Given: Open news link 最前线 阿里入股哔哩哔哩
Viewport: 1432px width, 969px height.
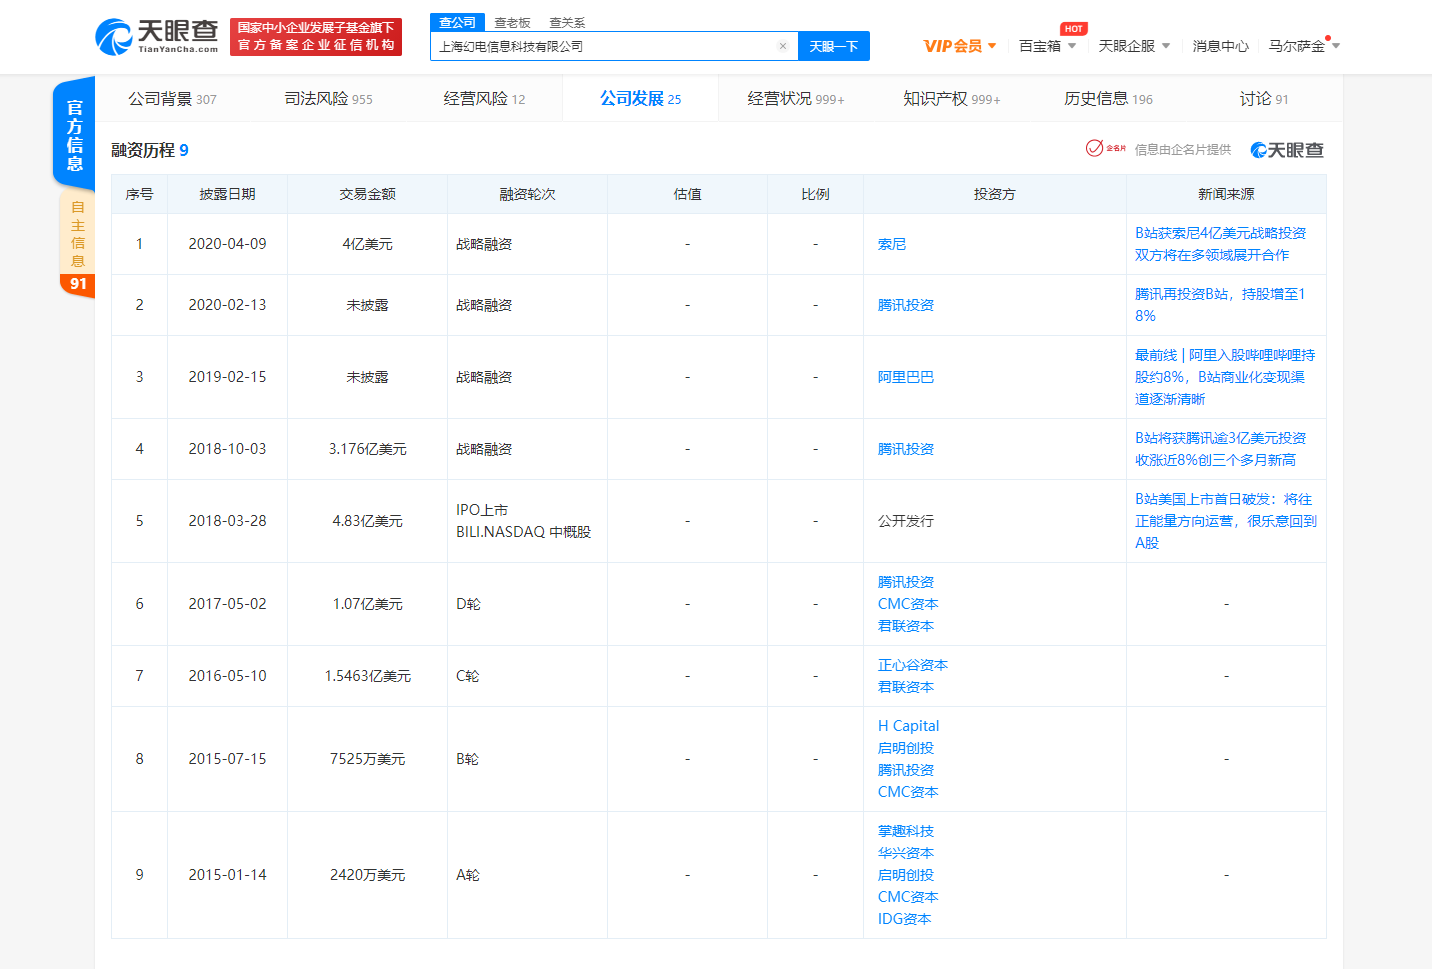Looking at the screenshot, I should point(1225,377).
